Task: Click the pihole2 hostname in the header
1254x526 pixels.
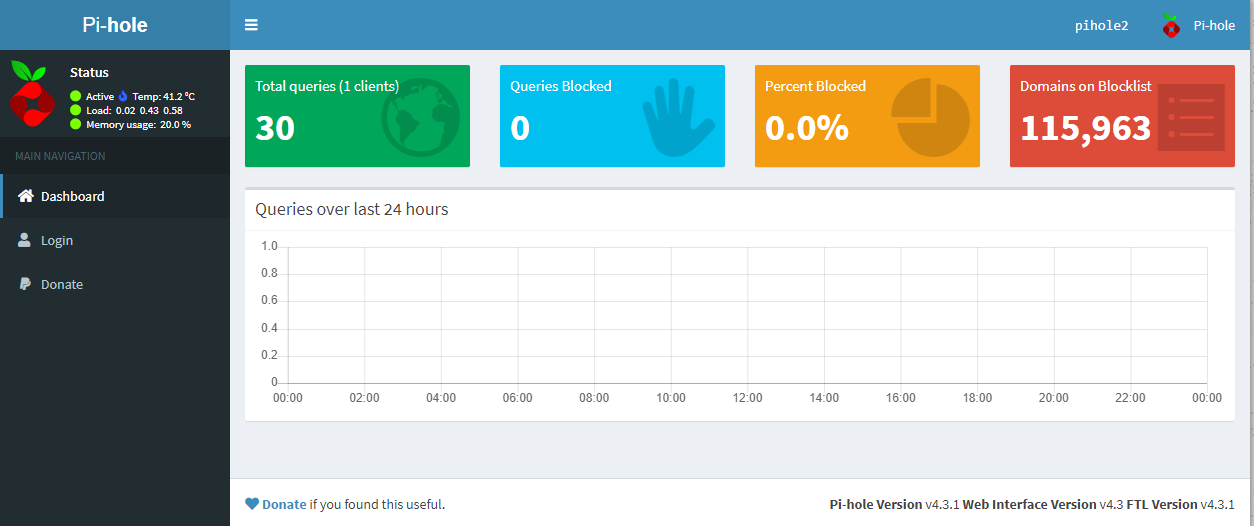Action: (x=1101, y=25)
